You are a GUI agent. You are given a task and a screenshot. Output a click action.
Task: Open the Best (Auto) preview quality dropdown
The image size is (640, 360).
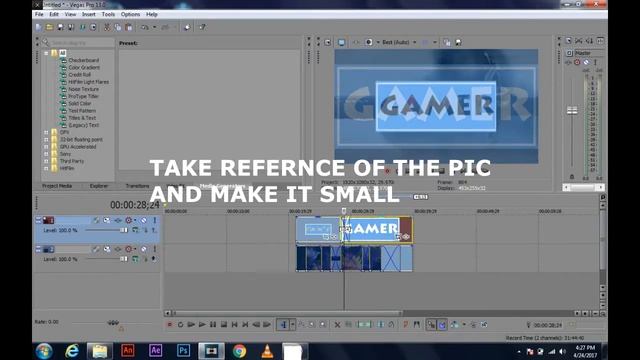pos(415,42)
